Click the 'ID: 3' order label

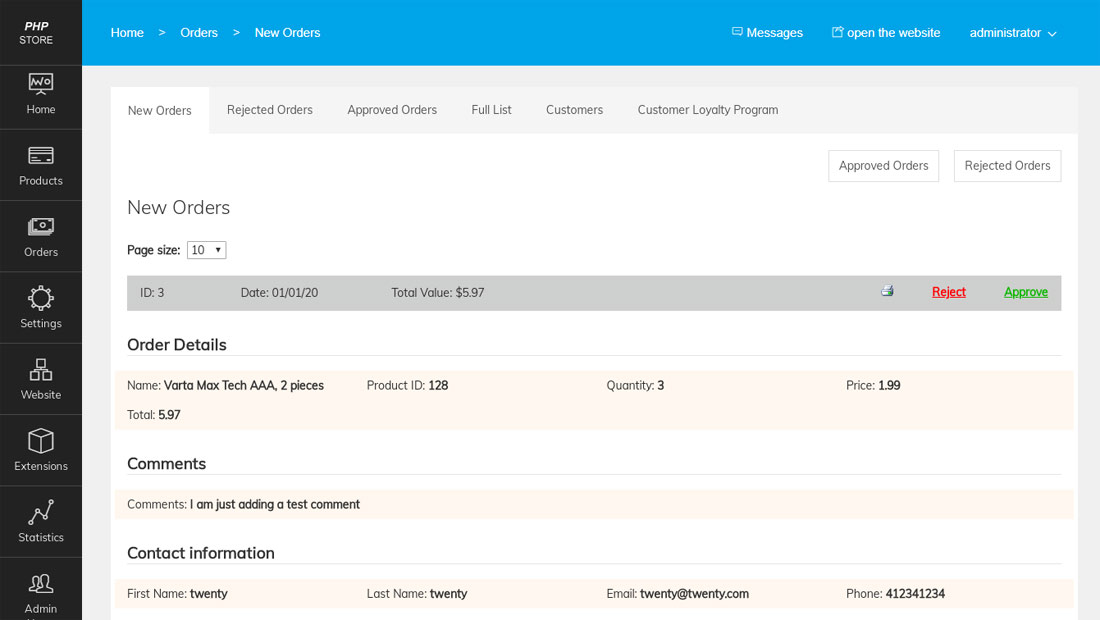pyautogui.click(x=152, y=293)
